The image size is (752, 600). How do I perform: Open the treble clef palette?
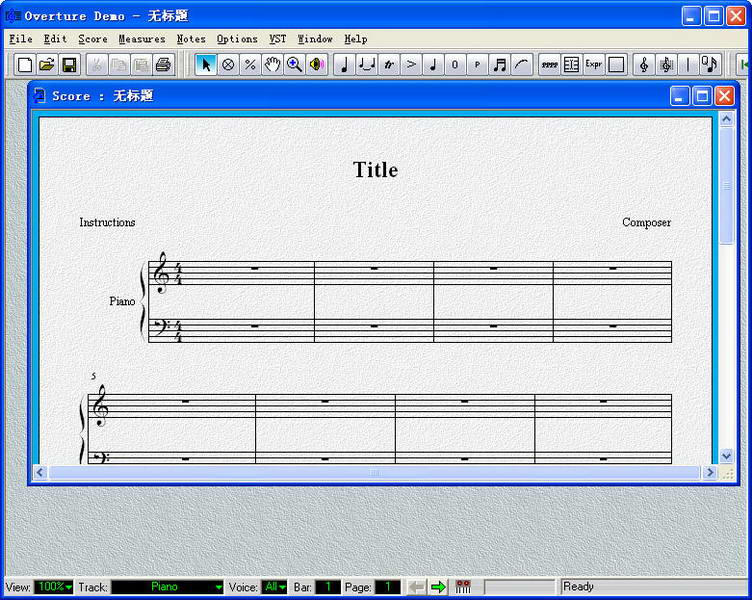[643, 65]
